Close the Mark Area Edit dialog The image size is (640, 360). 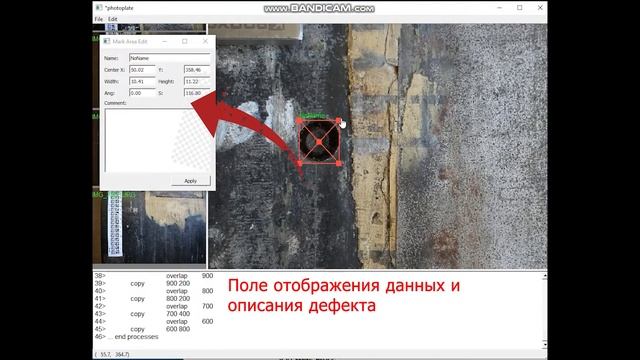tap(205, 41)
